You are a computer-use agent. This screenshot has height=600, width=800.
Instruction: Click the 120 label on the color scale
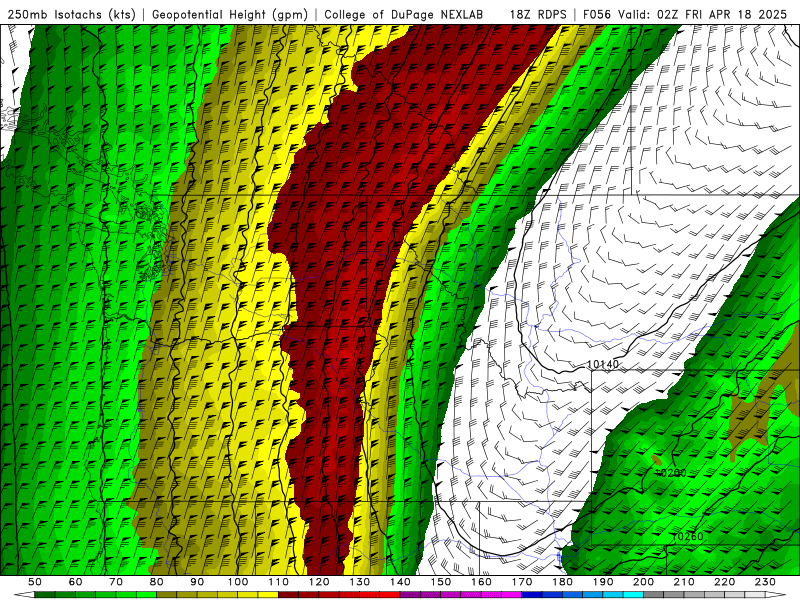click(x=319, y=582)
